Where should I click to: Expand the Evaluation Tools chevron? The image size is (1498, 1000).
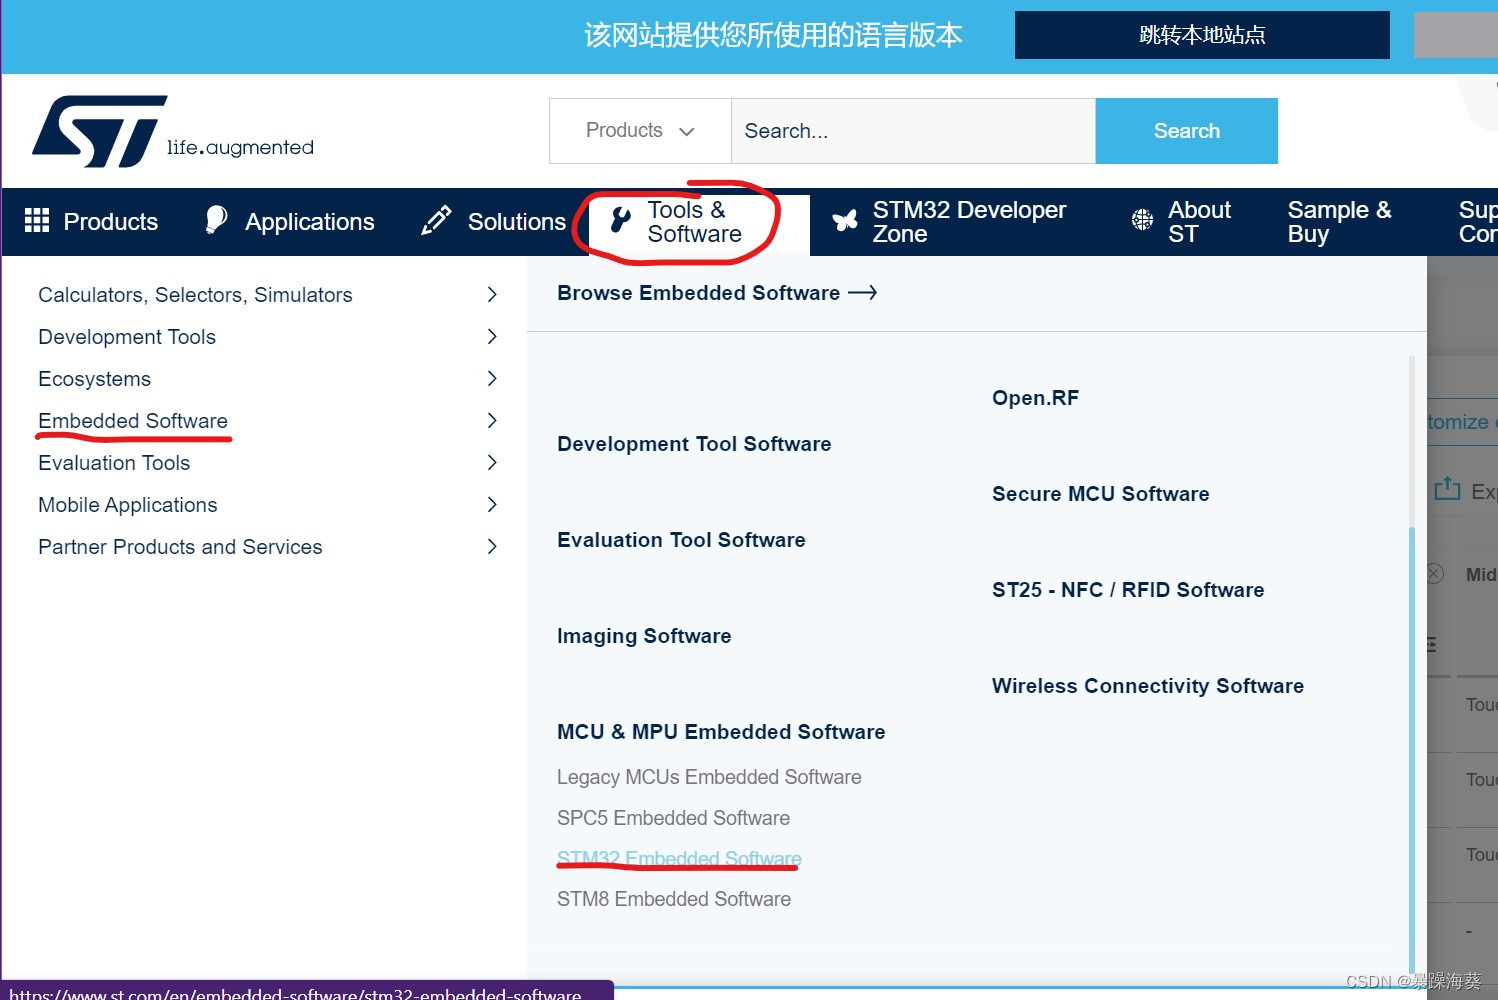click(x=491, y=462)
